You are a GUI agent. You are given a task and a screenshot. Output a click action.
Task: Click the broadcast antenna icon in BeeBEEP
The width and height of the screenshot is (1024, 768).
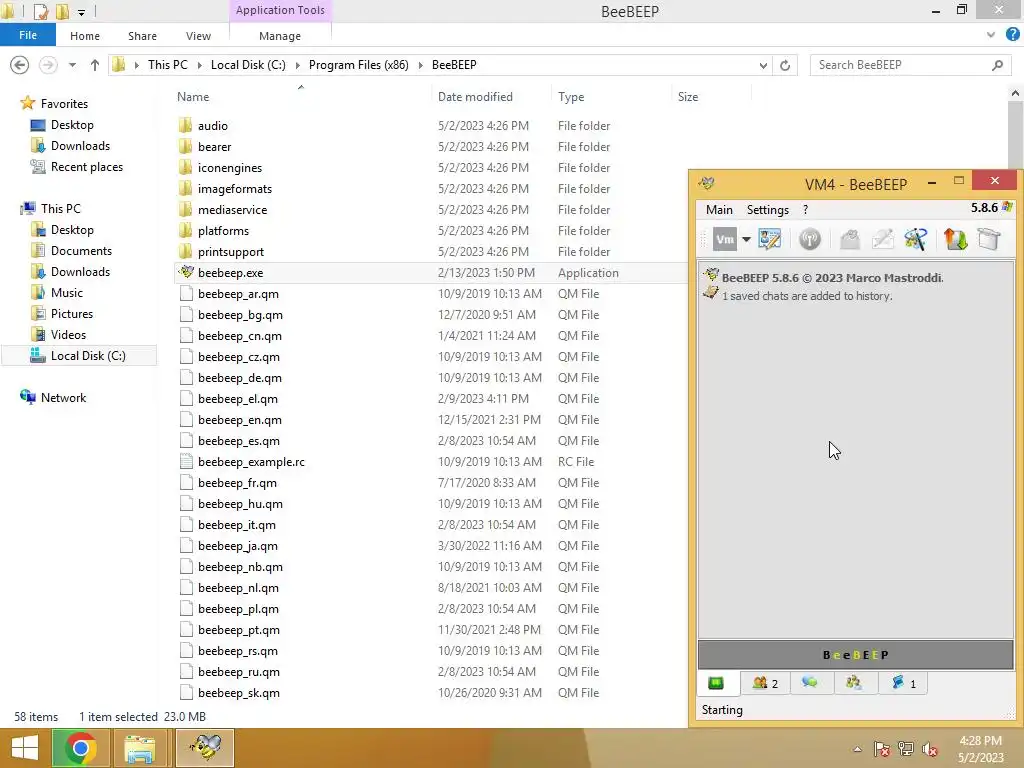[x=810, y=240]
